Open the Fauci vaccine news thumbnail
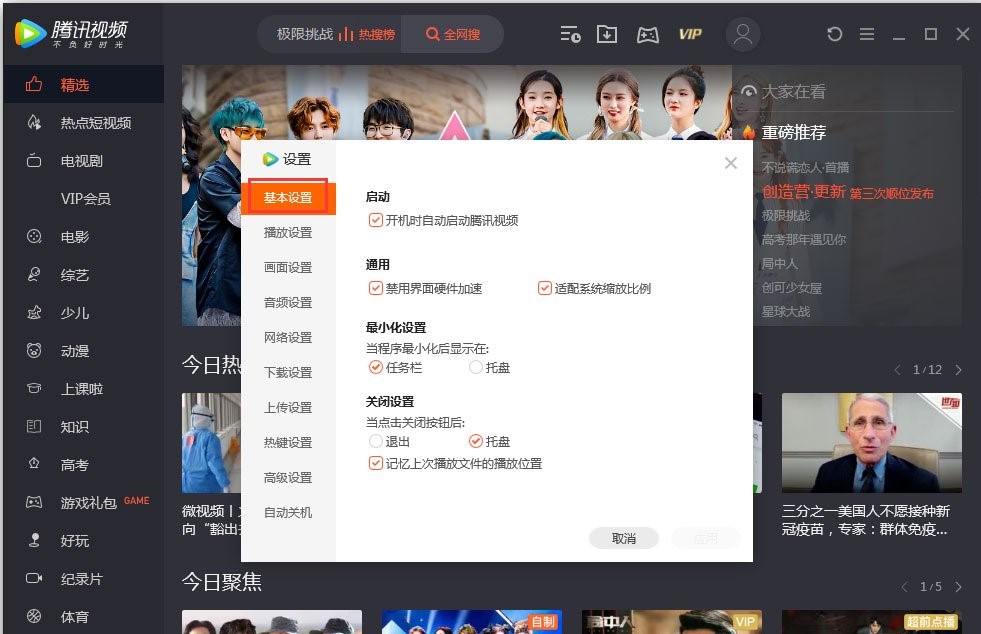Image resolution: width=981 pixels, height=634 pixels. pyautogui.click(x=870, y=442)
